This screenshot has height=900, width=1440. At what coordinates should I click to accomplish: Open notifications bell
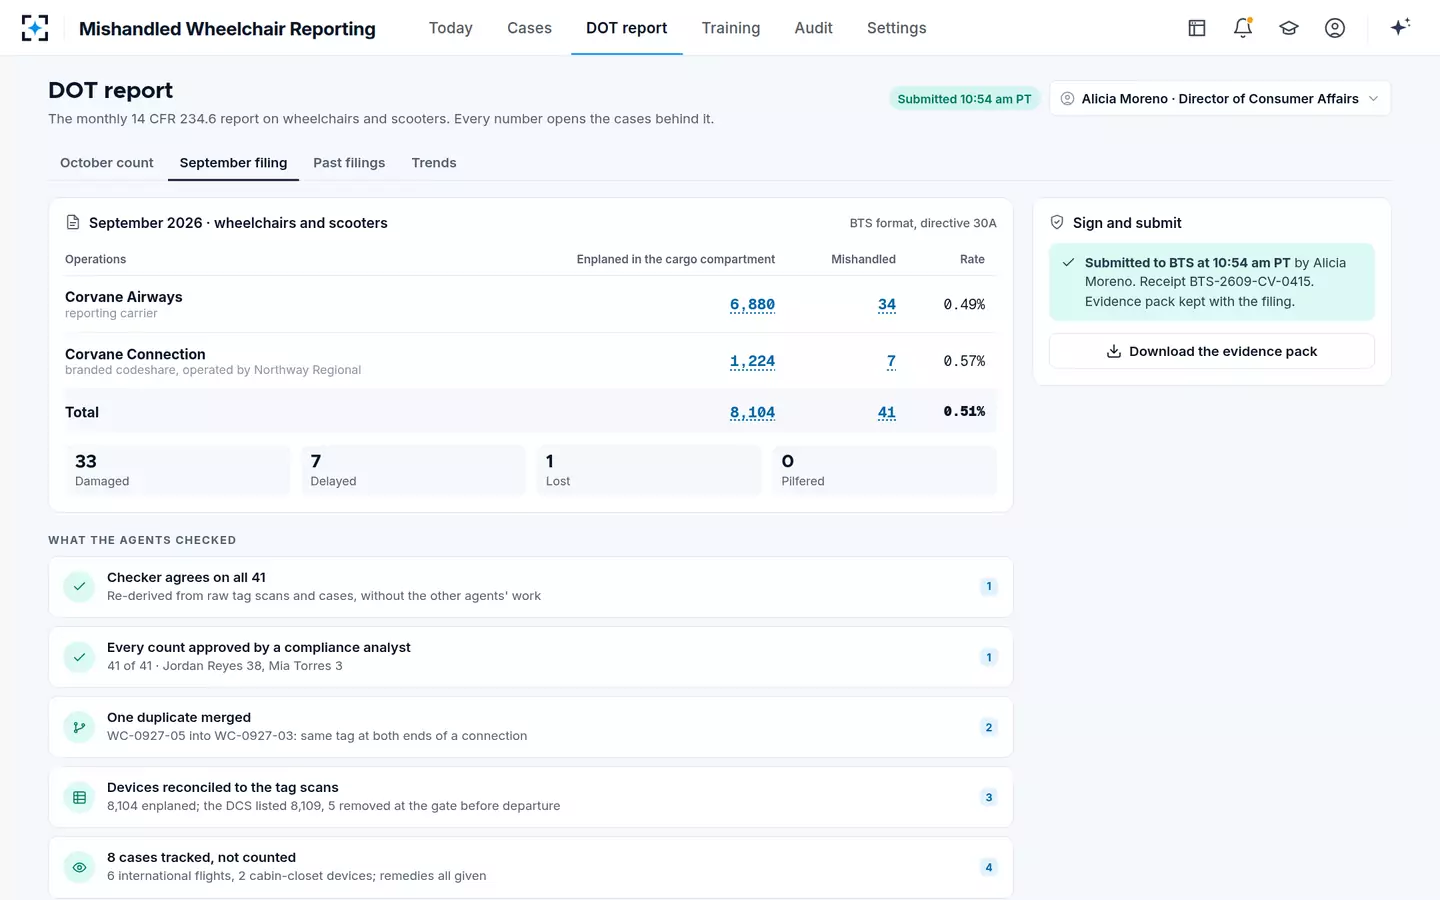pyautogui.click(x=1243, y=28)
